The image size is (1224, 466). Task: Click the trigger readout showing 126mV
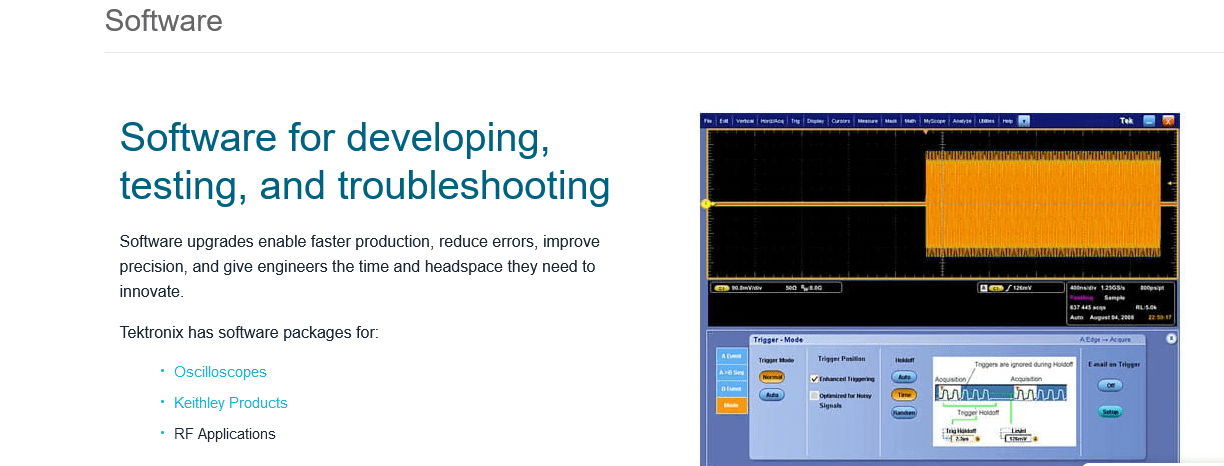pyautogui.click(x=1021, y=288)
